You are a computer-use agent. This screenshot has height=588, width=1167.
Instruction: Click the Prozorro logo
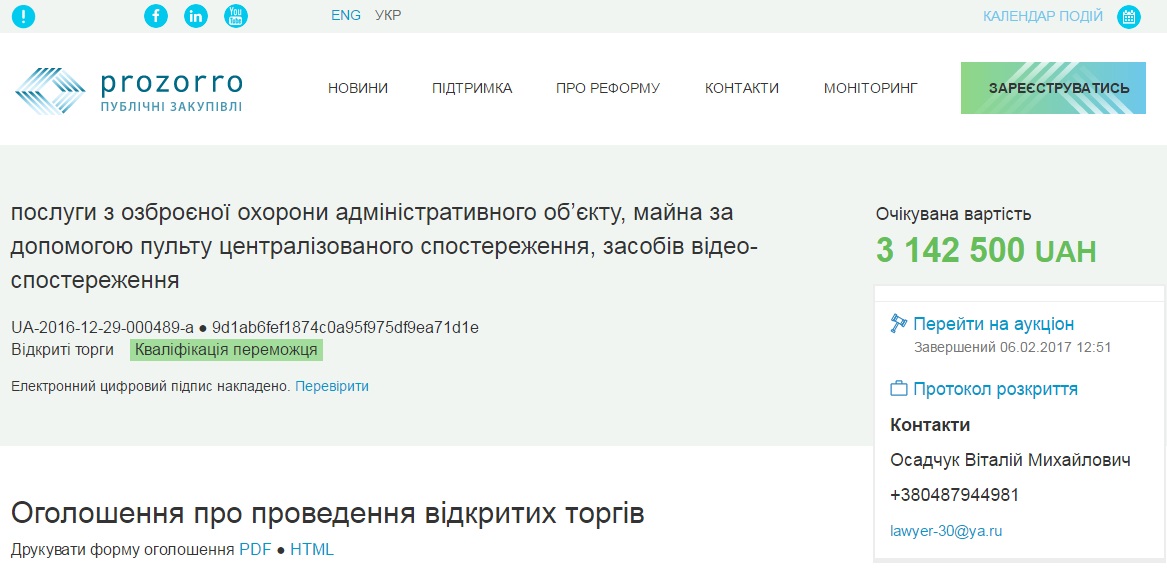click(x=129, y=89)
